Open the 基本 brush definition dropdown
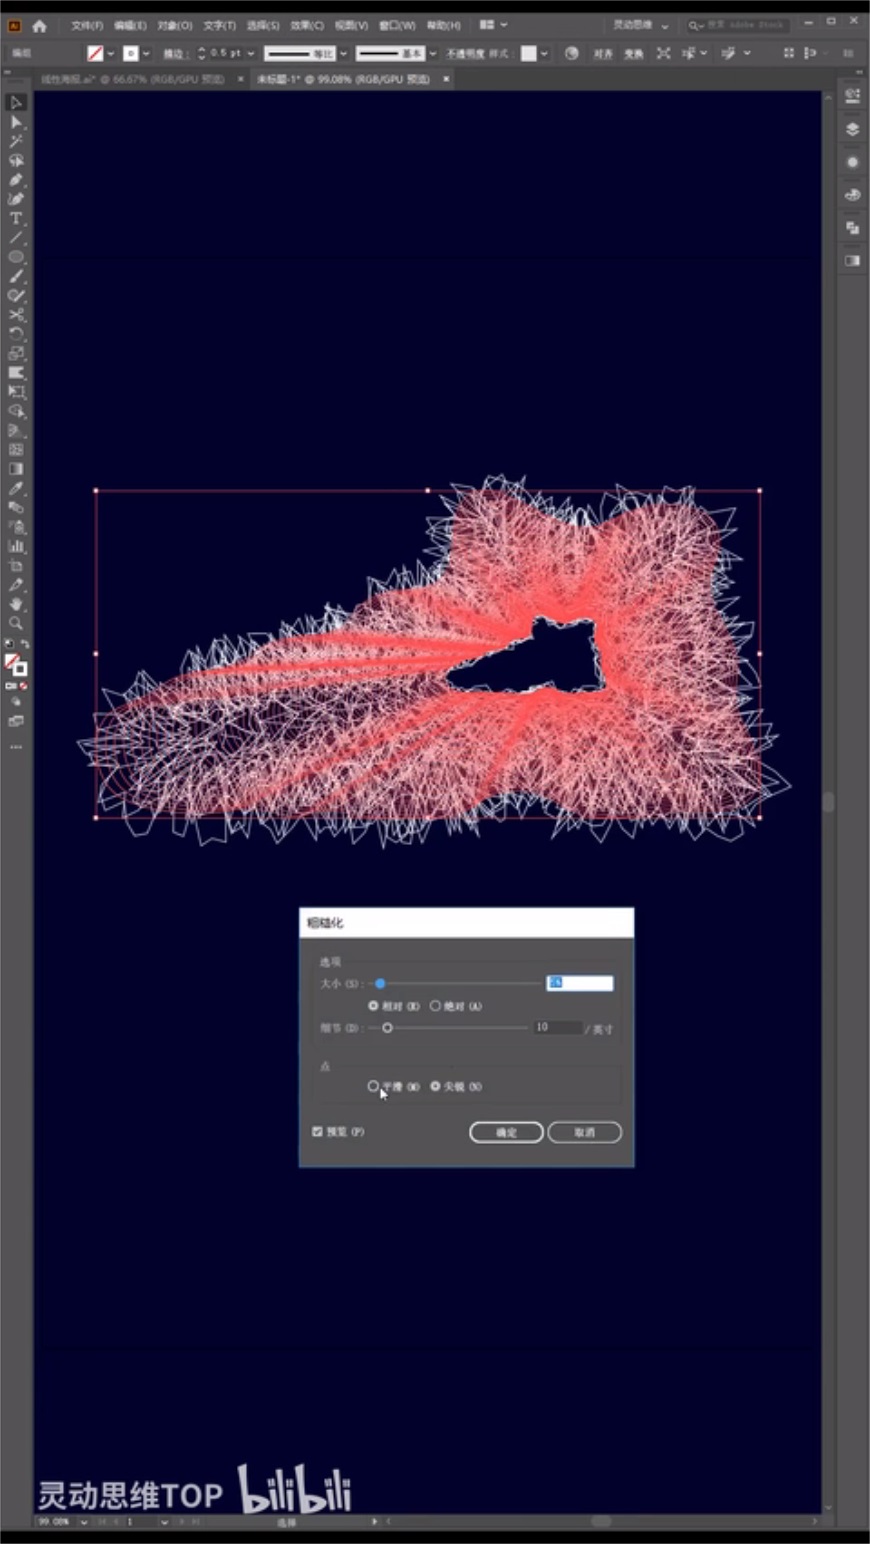Screen dimensions: 870x1544 click(x=432, y=53)
